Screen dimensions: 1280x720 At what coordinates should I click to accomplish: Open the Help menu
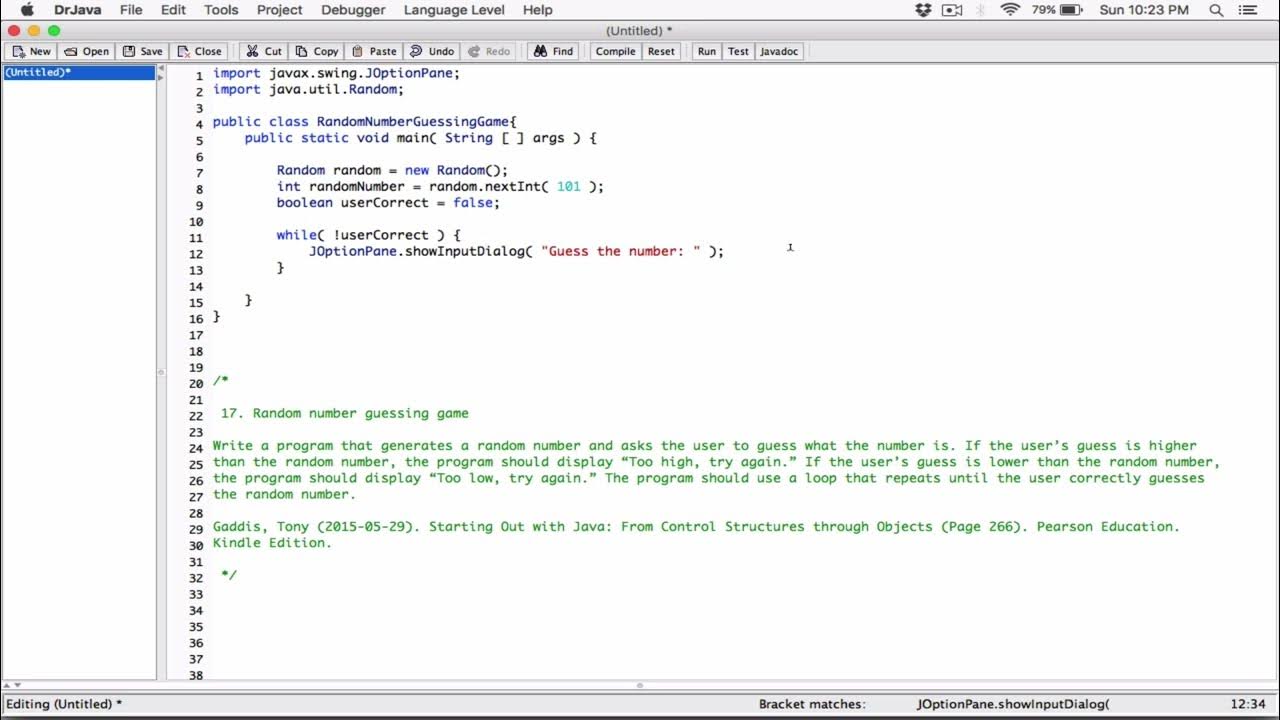pyautogui.click(x=538, y=10)
